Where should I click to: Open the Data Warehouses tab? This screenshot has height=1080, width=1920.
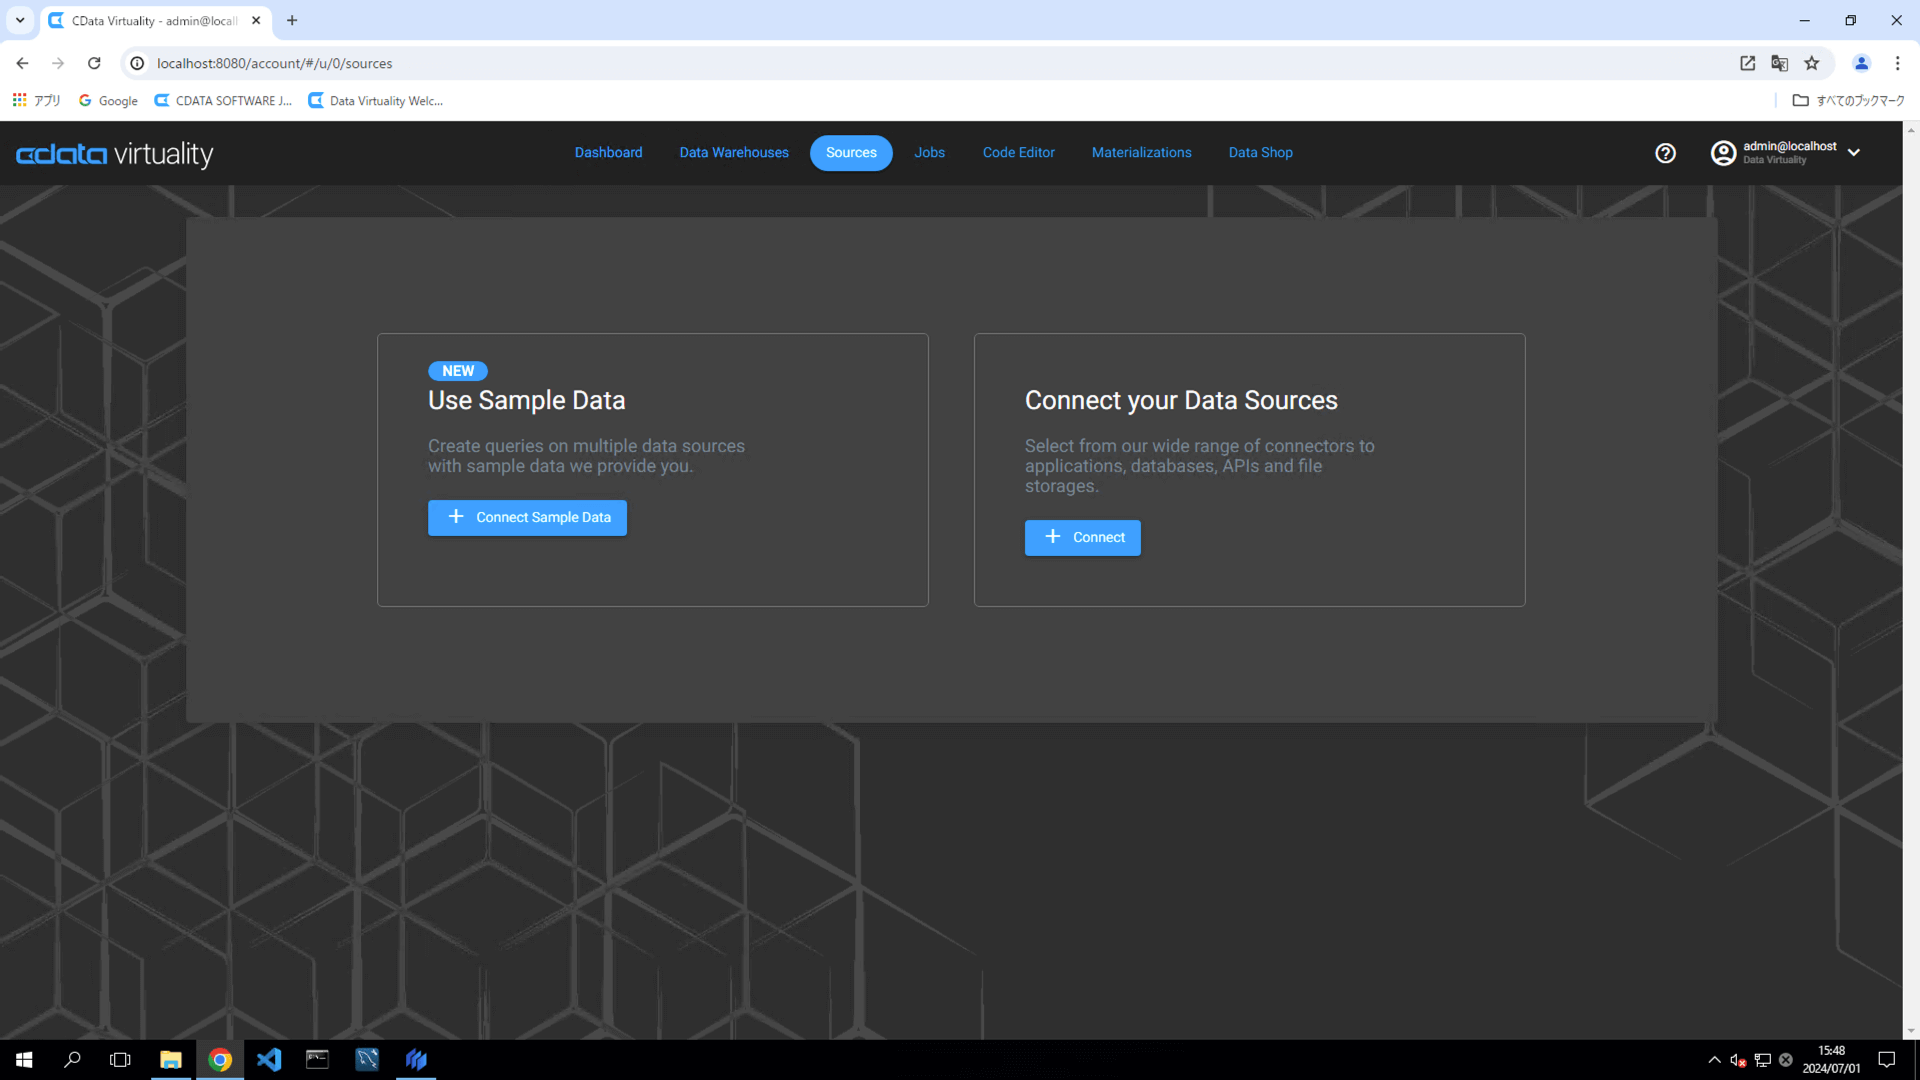click(x=733, y=153)
